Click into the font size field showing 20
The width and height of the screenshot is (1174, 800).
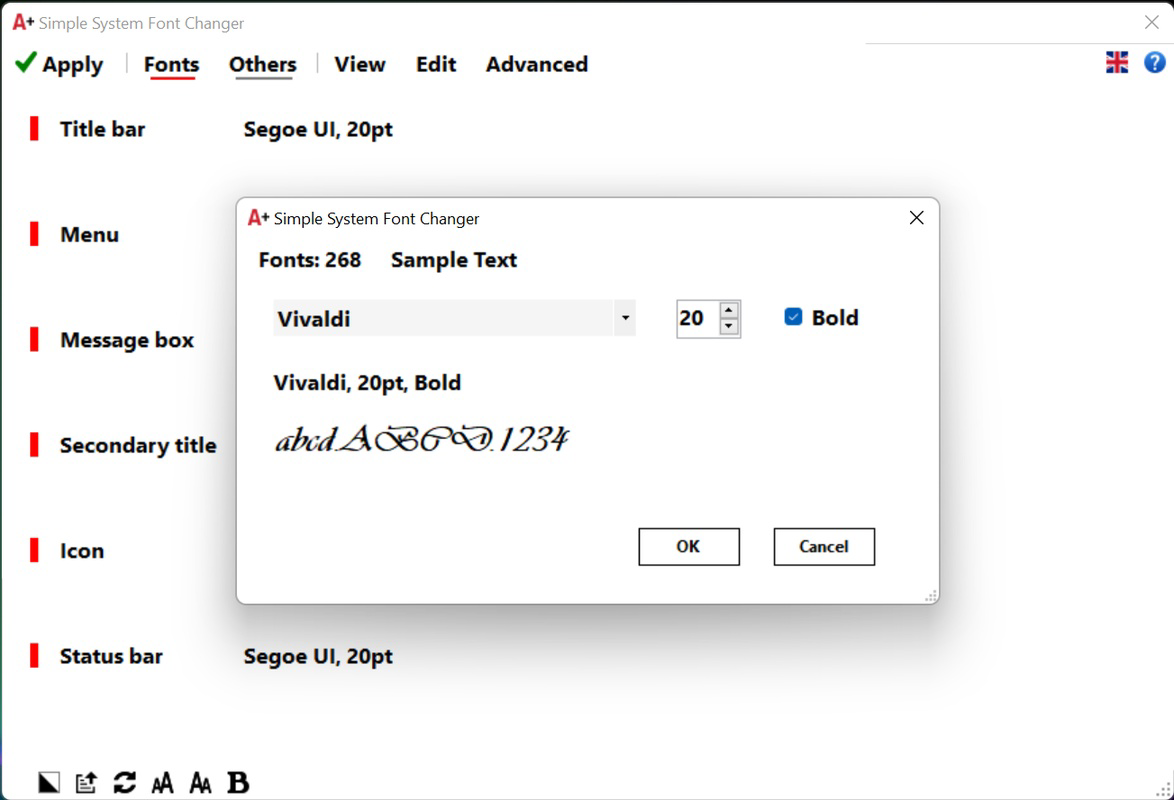pyautogui.click(x=697, y=318)
